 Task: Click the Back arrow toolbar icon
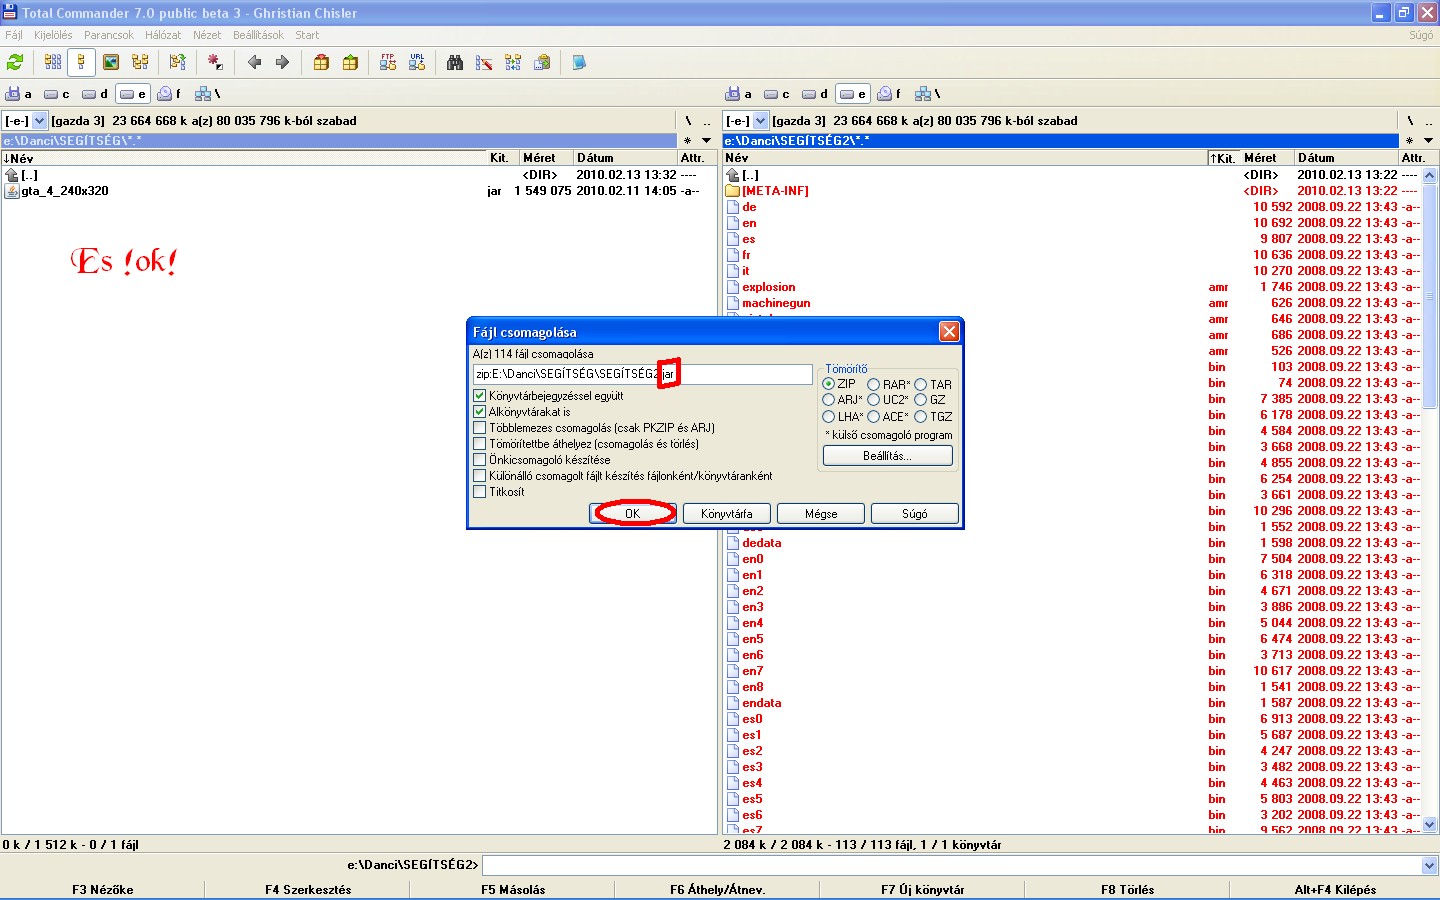254,62
